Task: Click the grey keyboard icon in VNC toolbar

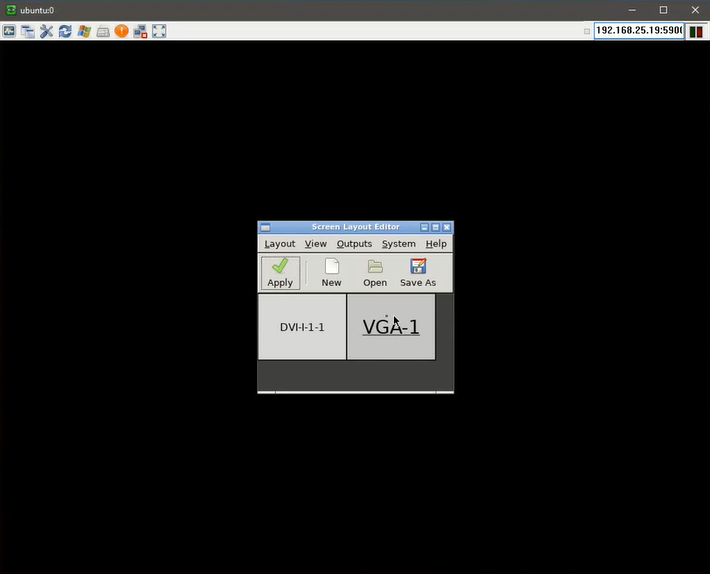Action: (103, 31)
